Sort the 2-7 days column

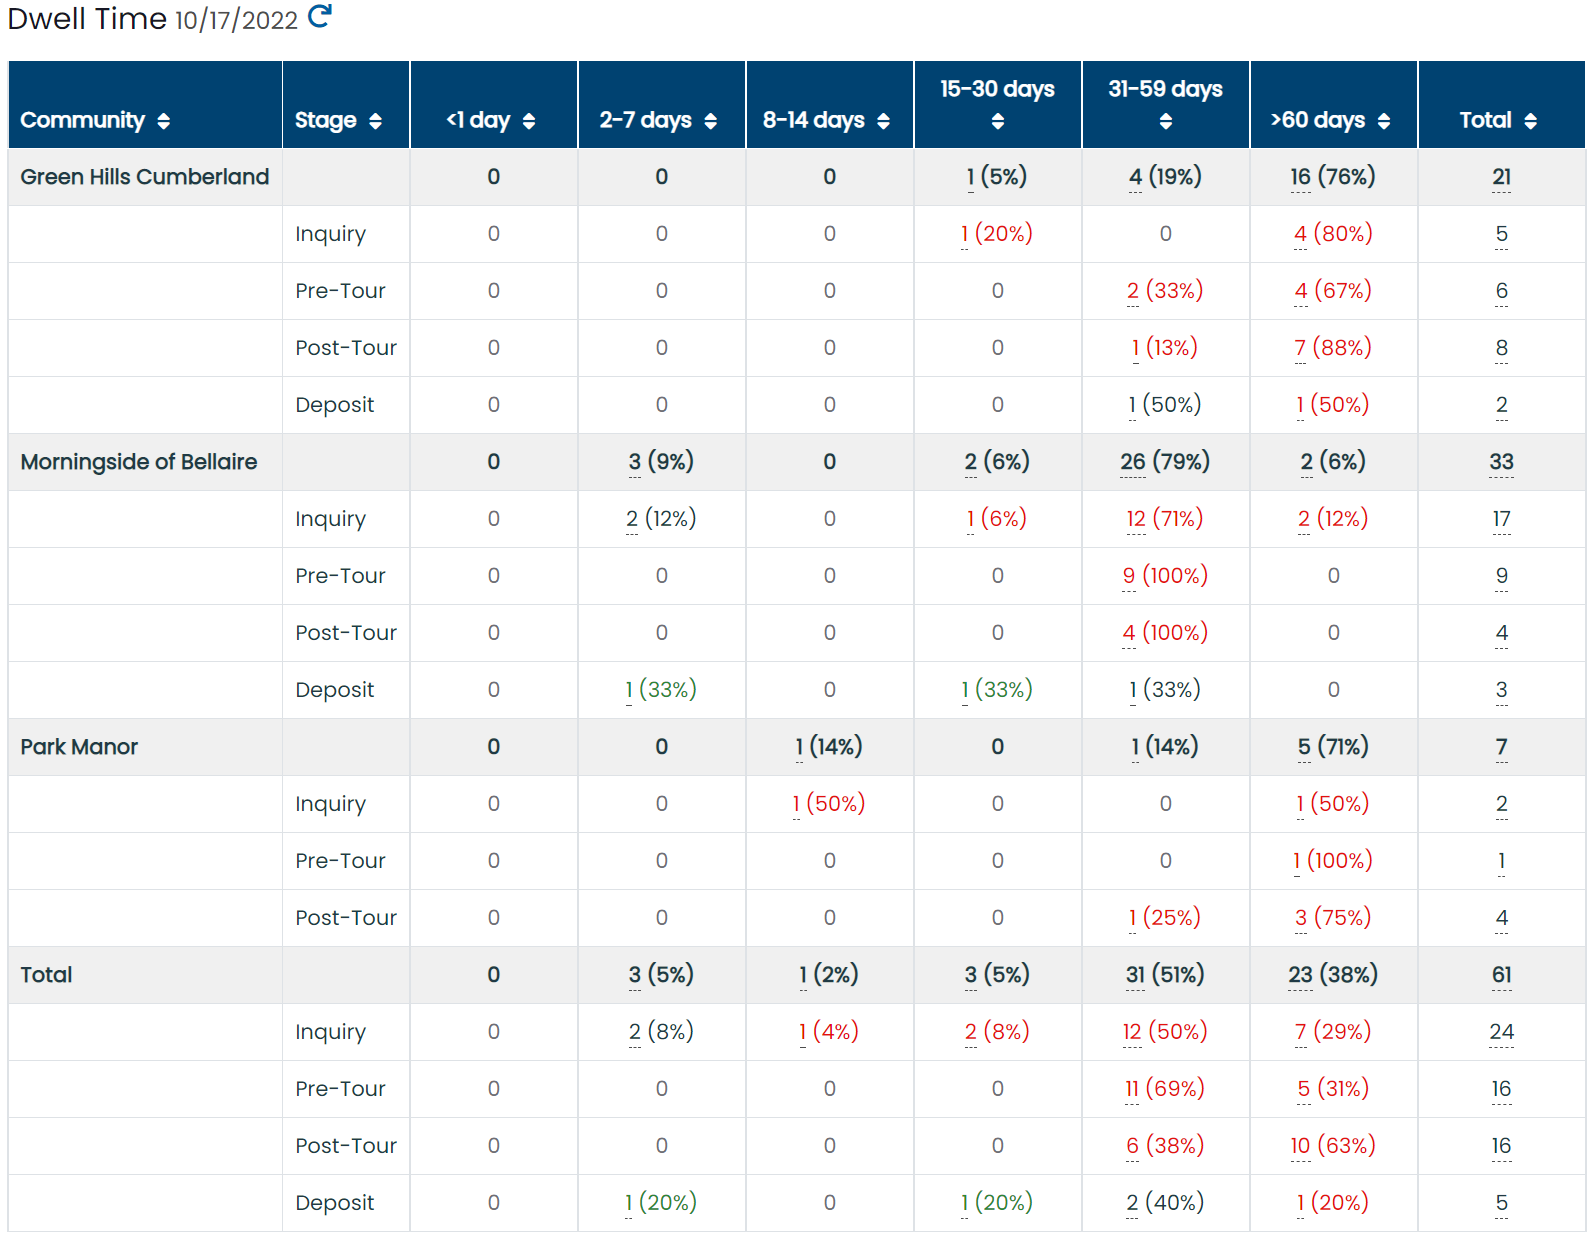click(710, 121)
